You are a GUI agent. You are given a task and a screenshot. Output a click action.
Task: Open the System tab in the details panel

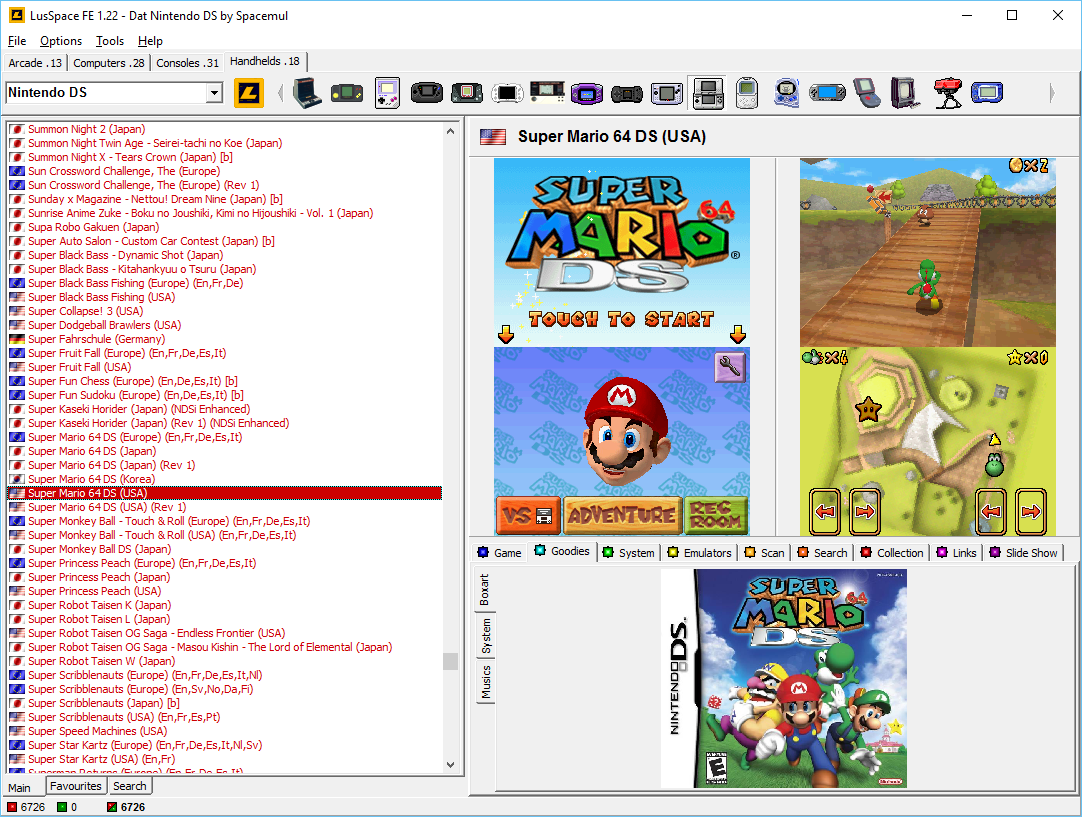[x=629, y=553]
